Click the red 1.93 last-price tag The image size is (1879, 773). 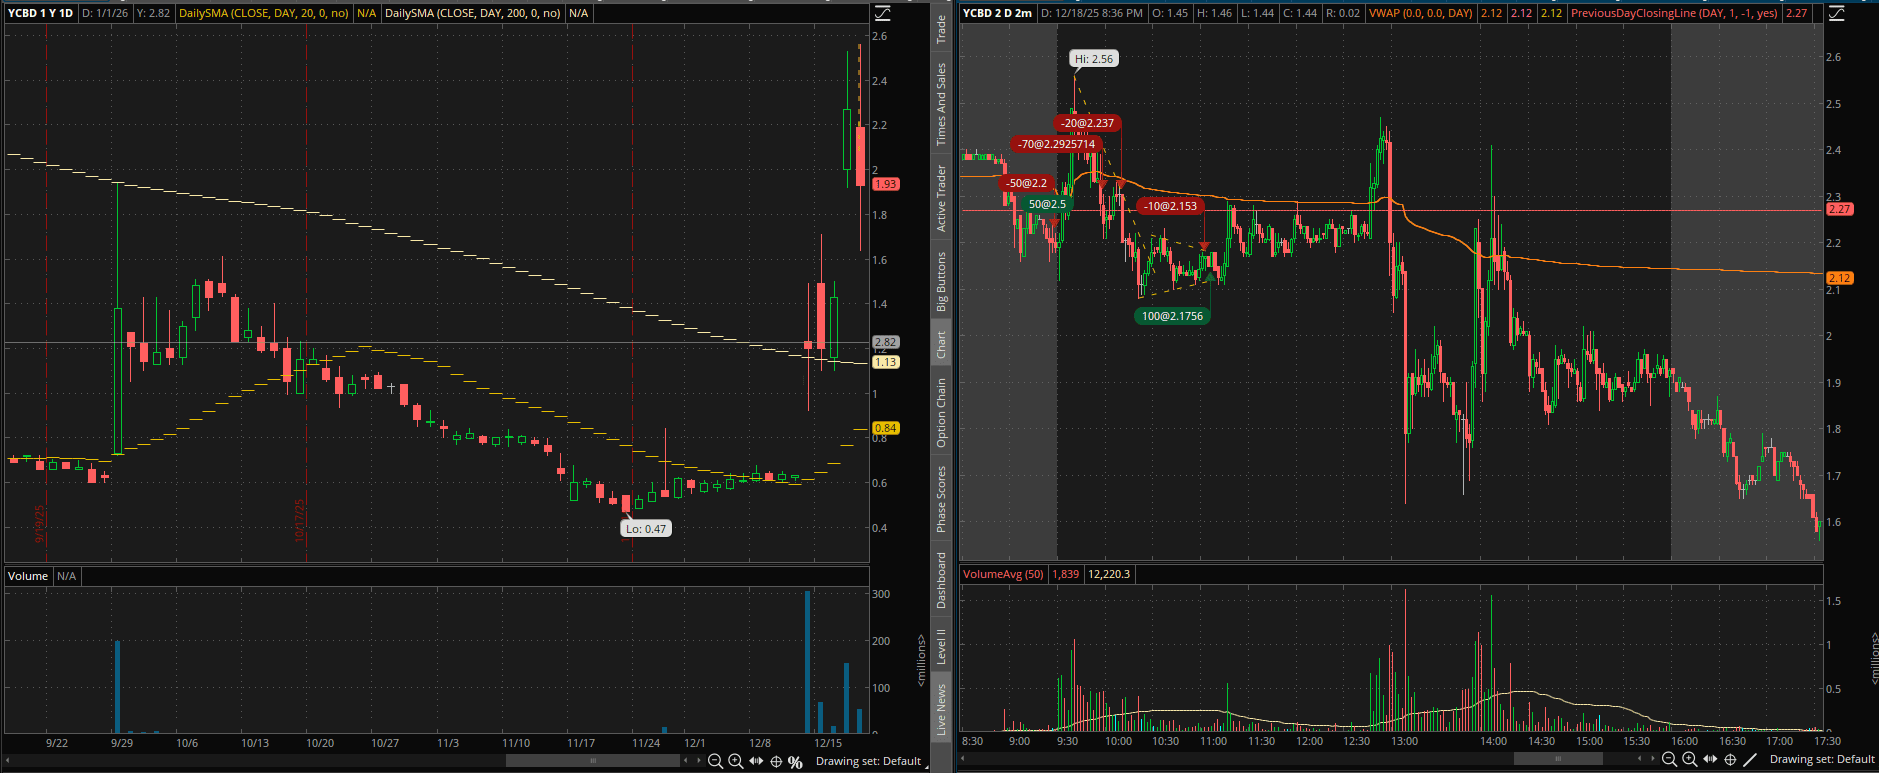coord(886,184)
